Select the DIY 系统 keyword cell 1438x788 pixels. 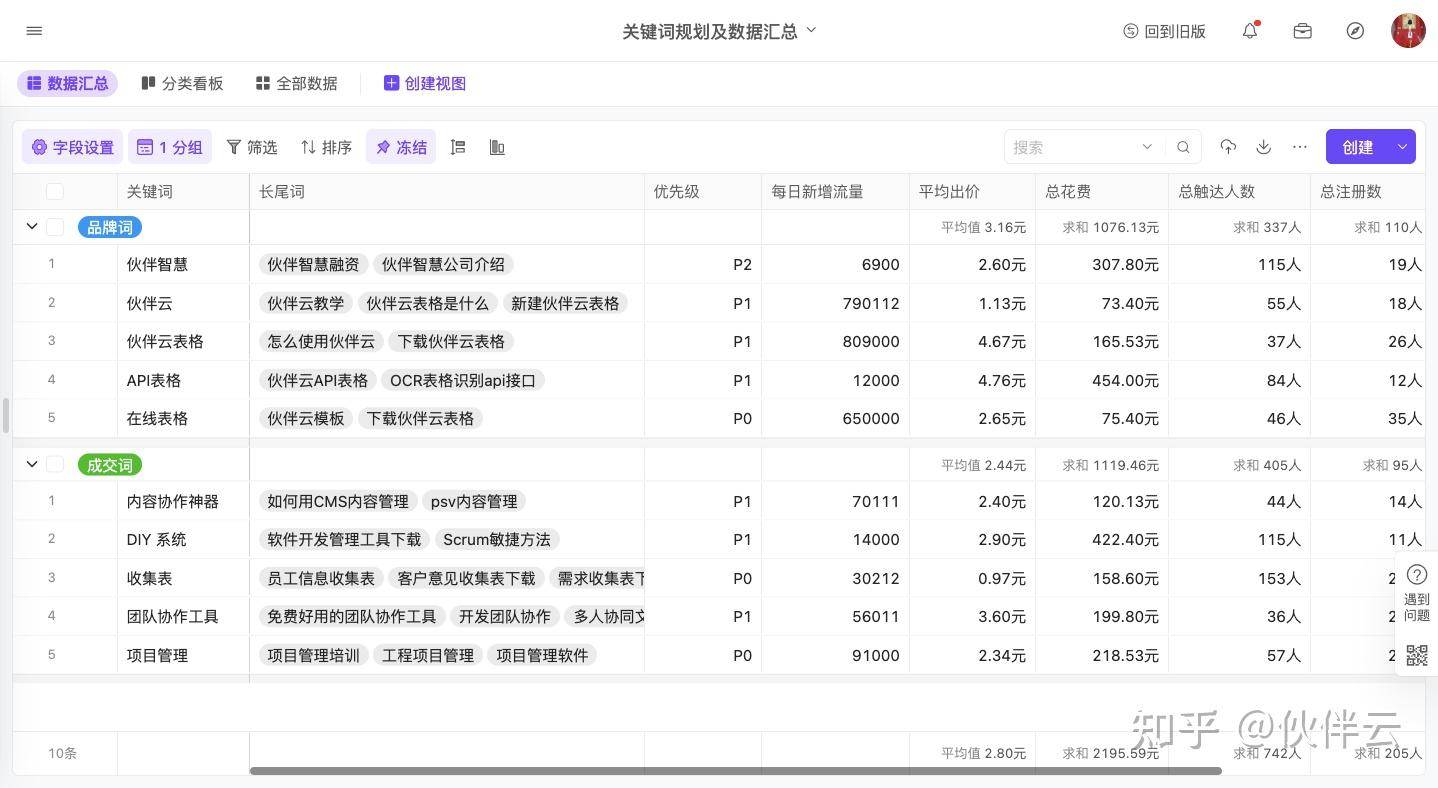click(x=183, y=539)
